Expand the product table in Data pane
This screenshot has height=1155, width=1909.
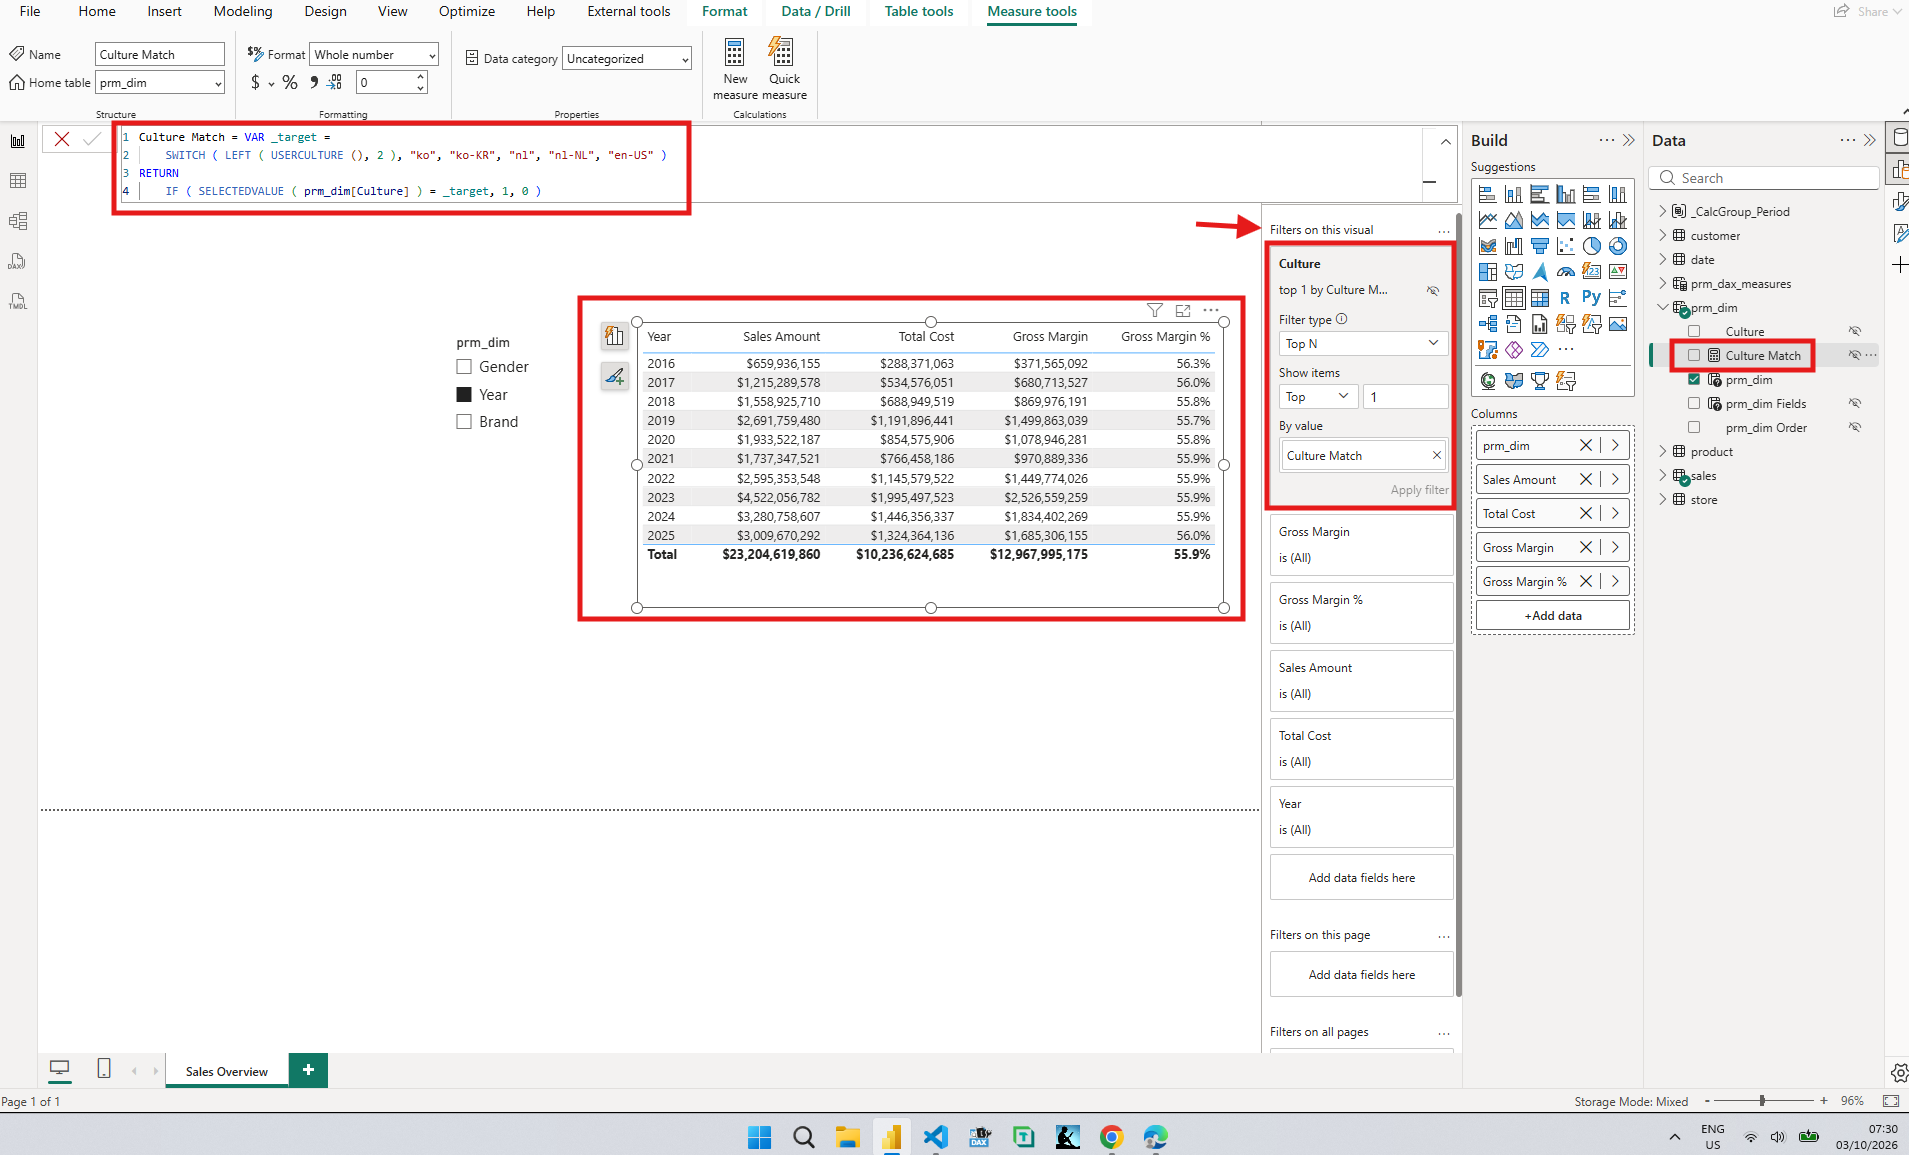pos(1663,451)
